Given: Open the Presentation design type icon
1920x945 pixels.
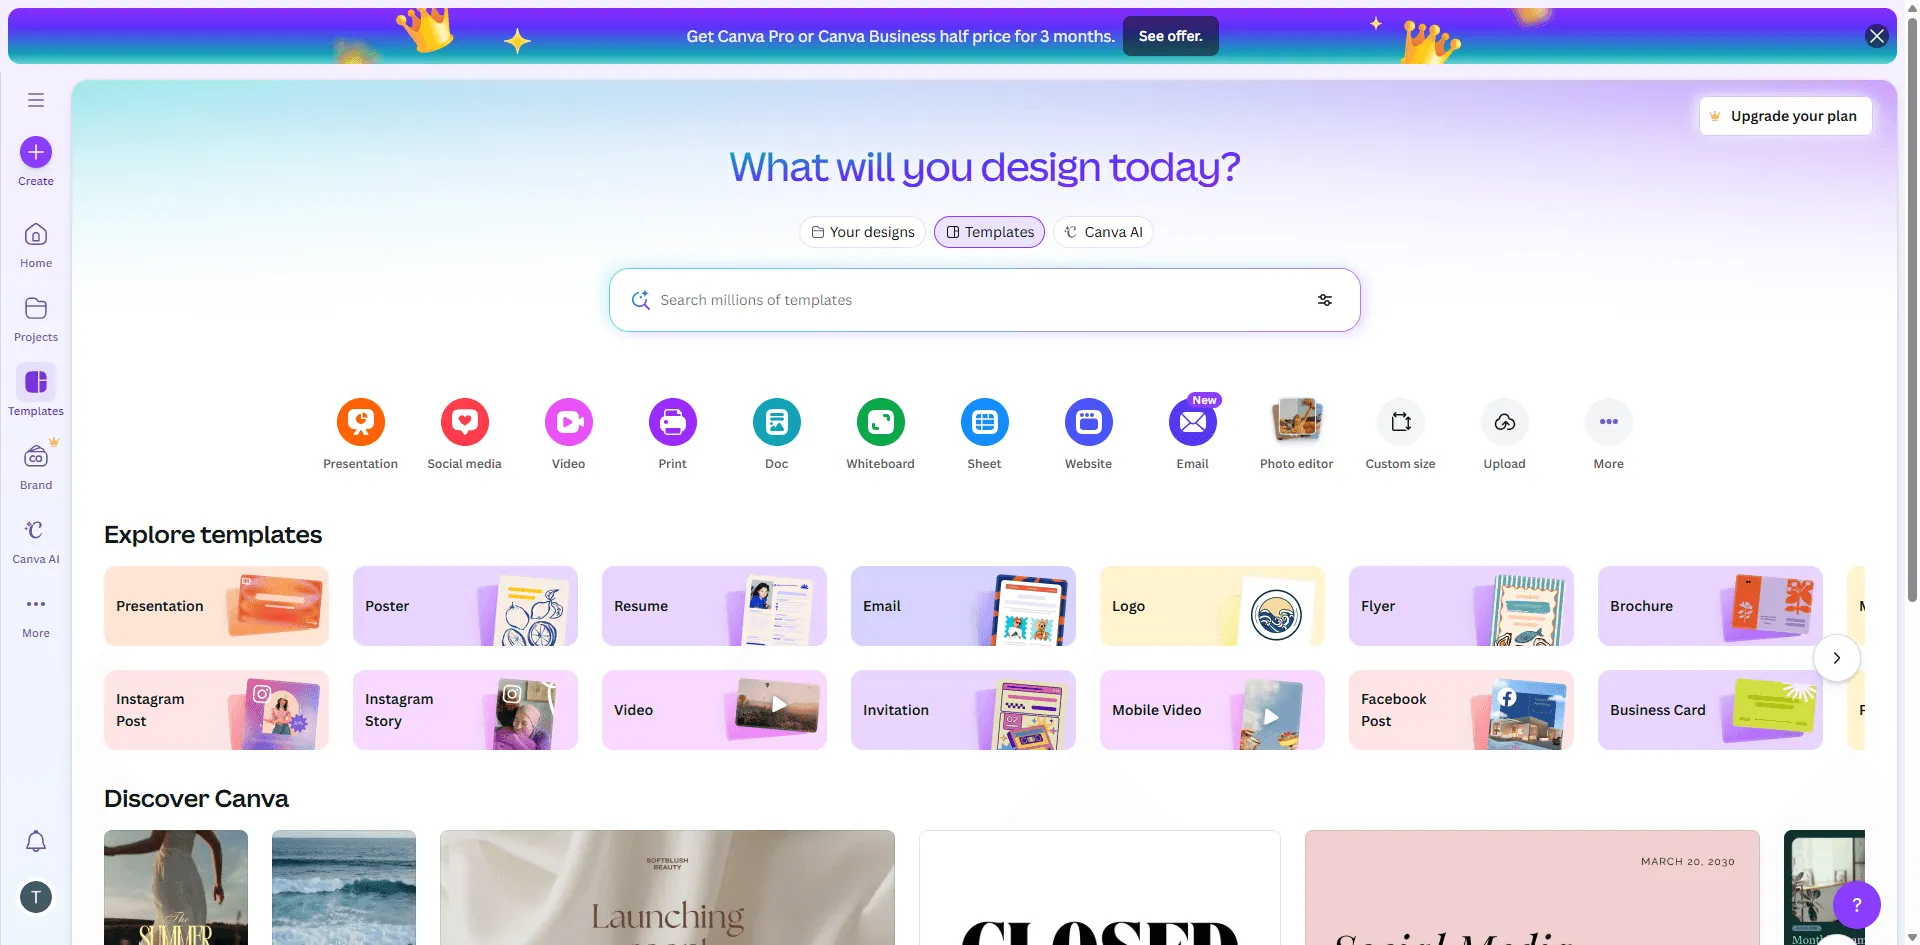Looking at the screenshot, I should tap(361, 422).
